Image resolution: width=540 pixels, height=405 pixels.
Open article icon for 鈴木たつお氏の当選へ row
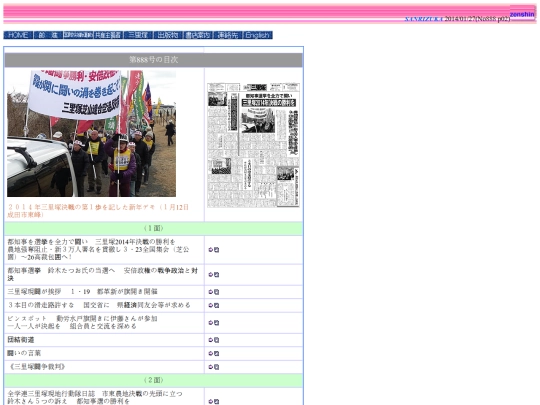click(214, 274)
